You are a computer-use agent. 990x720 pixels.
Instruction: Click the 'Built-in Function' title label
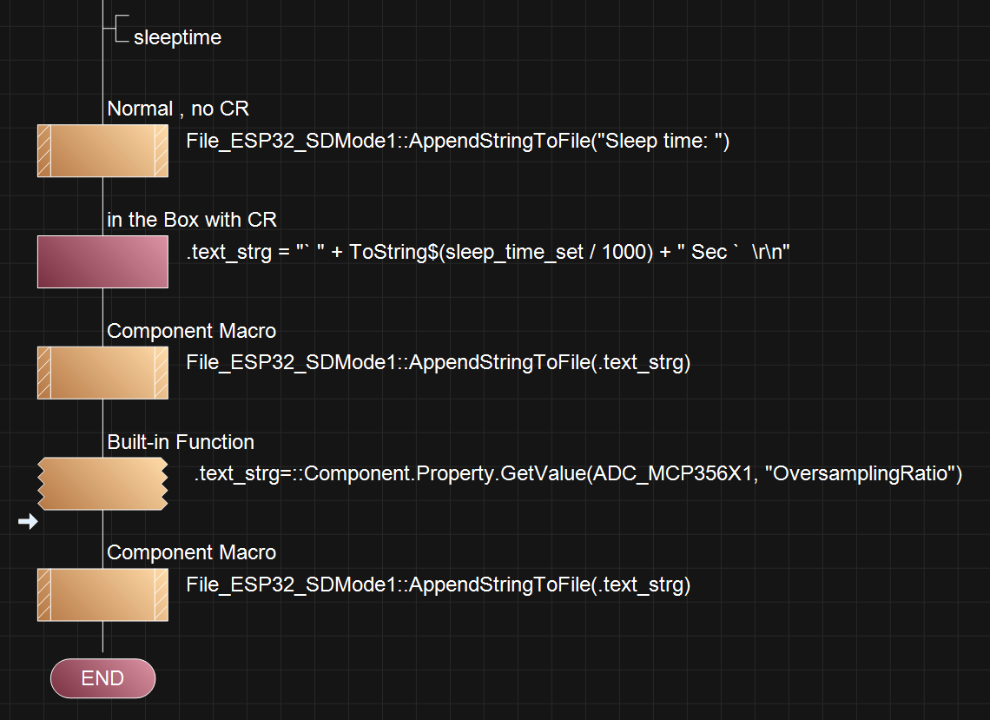181,442
